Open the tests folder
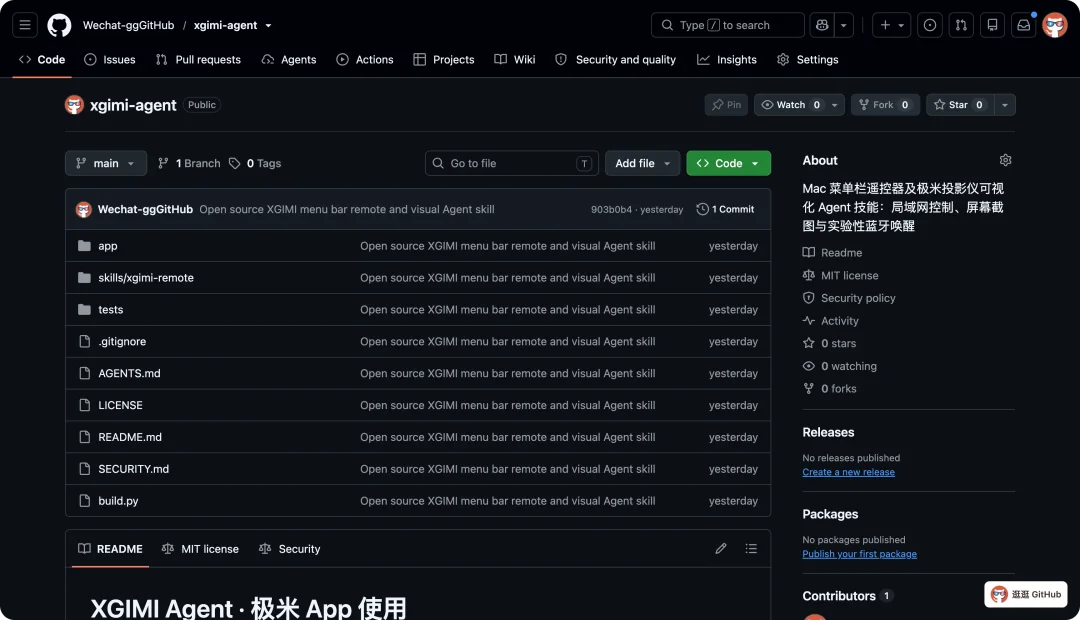Image resolution: width=1080 pixels, height=620 pixels. [x=110, y=309]
